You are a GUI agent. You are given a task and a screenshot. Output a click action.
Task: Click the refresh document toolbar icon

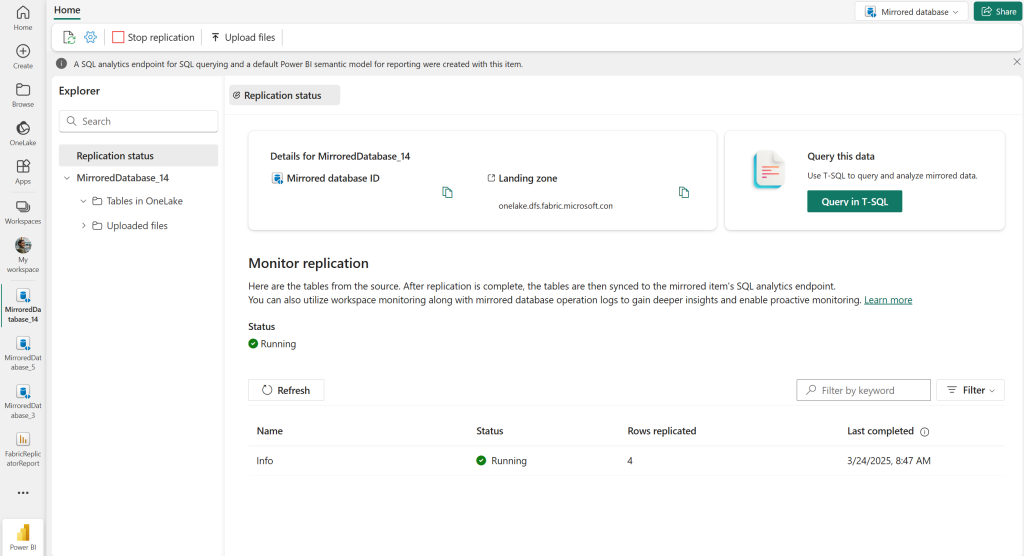[69, 37]
